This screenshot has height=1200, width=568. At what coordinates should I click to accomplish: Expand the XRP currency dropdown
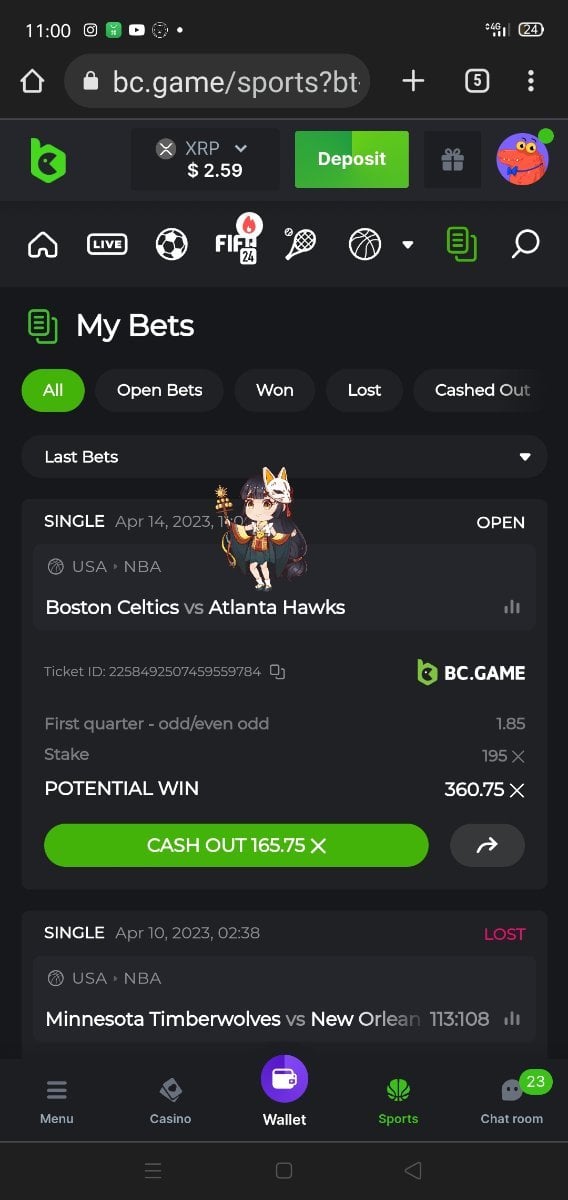click(205, 159)
